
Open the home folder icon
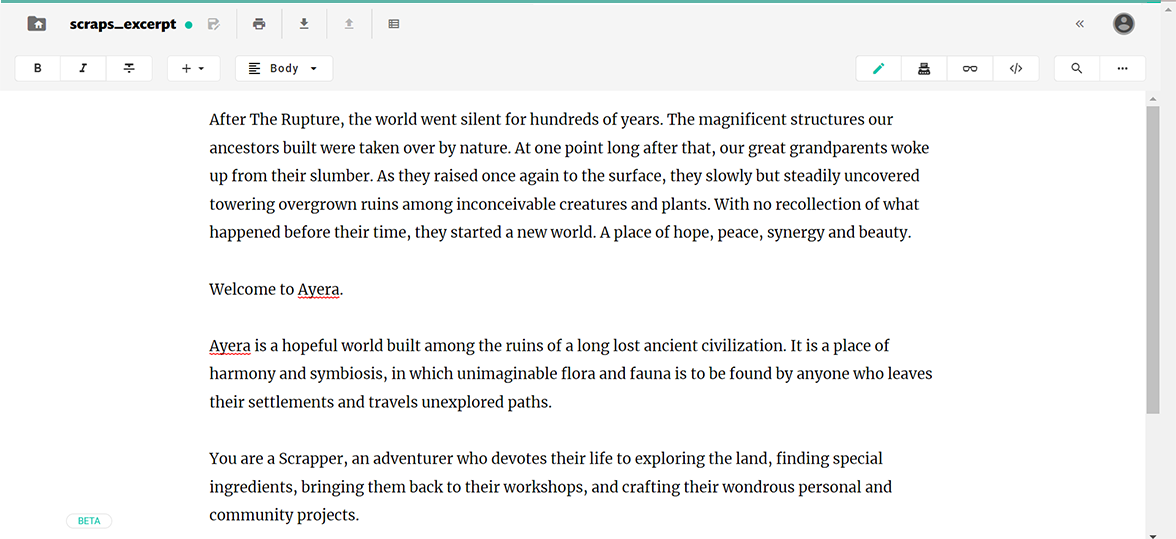click(37, 24)
